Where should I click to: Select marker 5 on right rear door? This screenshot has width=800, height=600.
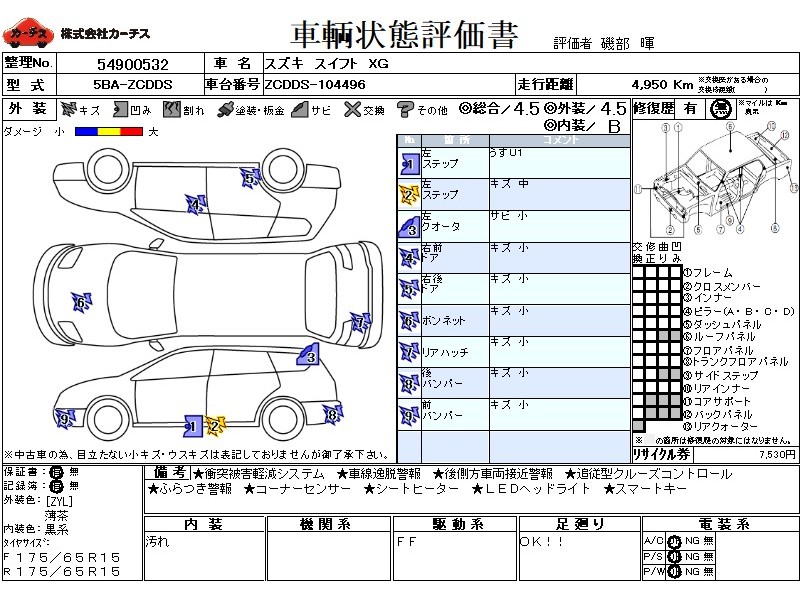(251, 178)
